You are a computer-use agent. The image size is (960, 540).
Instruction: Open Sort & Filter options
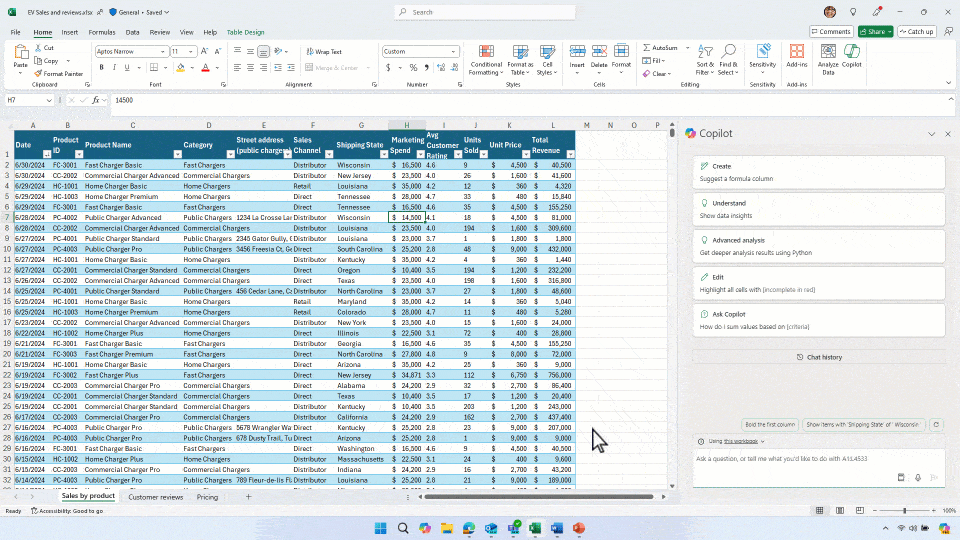point(705,60)
